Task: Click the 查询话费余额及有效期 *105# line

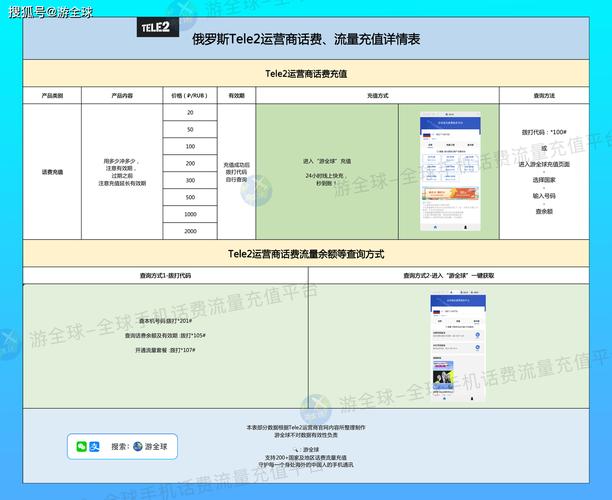Action: pyautogui.click(x=165, y=335)
